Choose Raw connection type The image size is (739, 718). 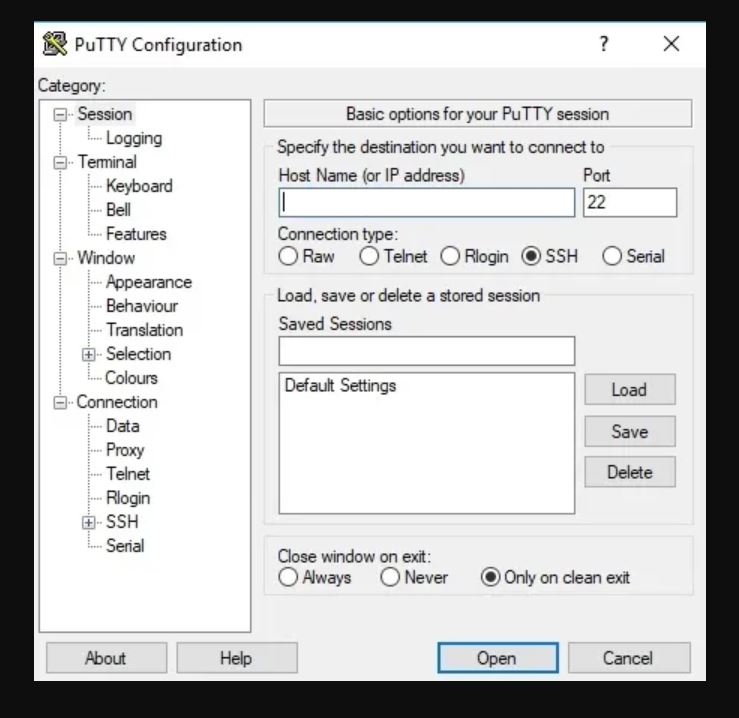click(289, 257)
